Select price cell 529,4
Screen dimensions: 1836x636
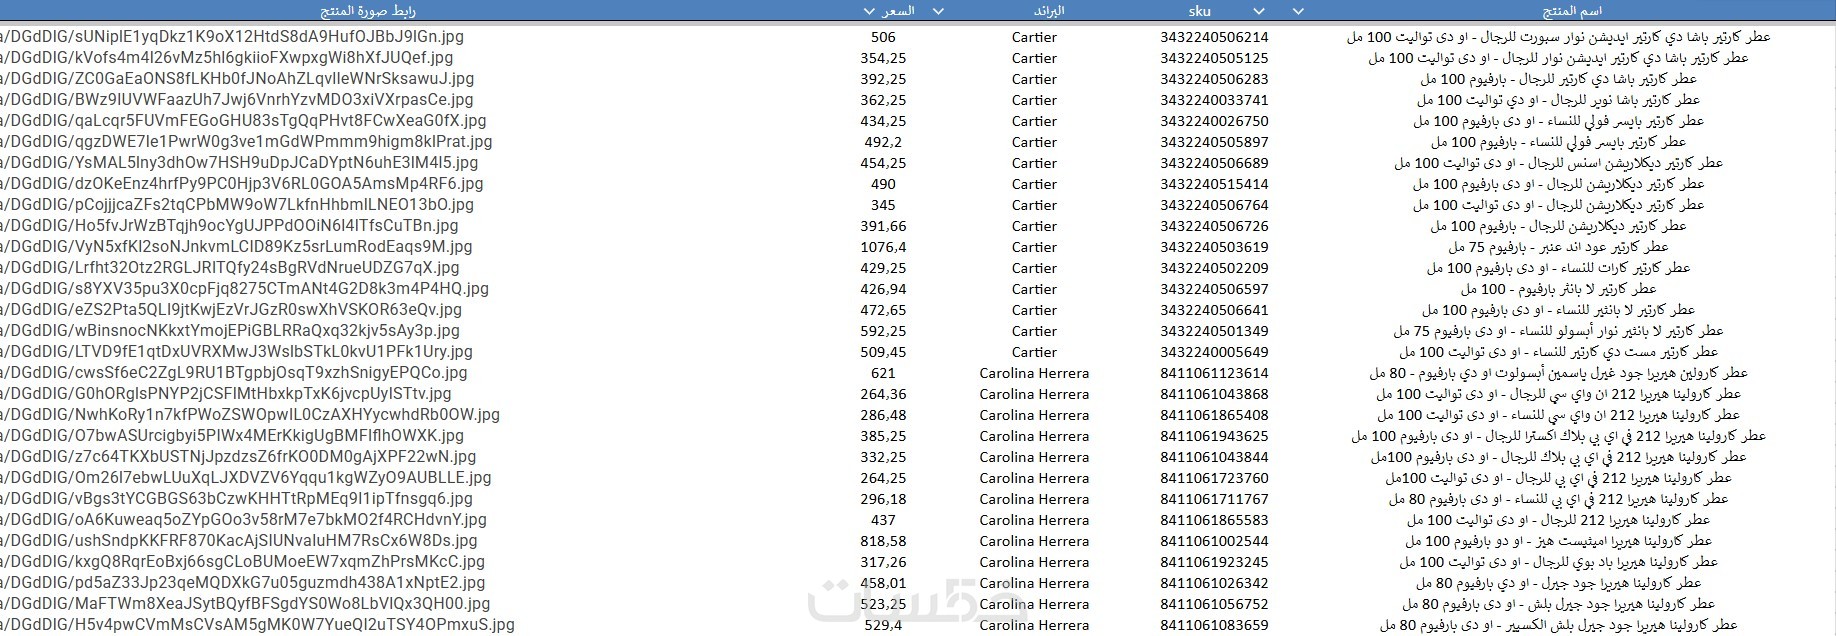(883, 625)
